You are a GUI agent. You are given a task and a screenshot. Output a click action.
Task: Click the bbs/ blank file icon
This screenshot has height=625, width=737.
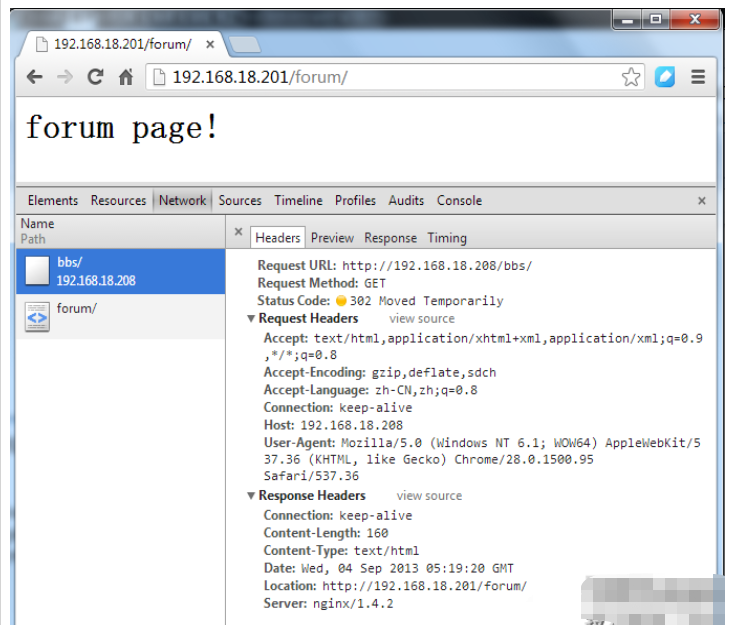[x=37, y=271]
